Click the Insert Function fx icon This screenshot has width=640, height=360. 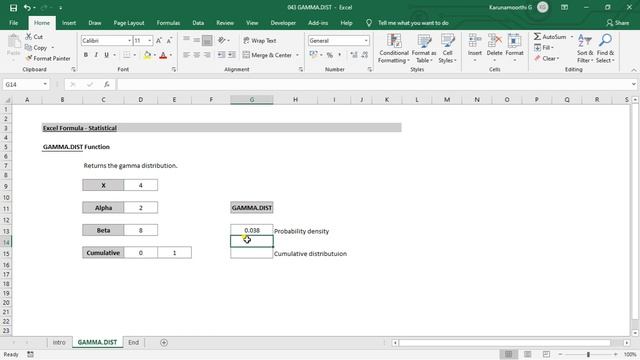[x=107, y=84]
